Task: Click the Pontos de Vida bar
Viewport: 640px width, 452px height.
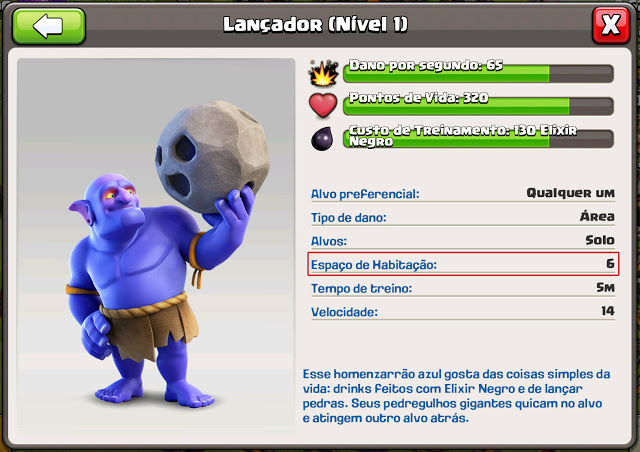Action: tap(478, 106)
